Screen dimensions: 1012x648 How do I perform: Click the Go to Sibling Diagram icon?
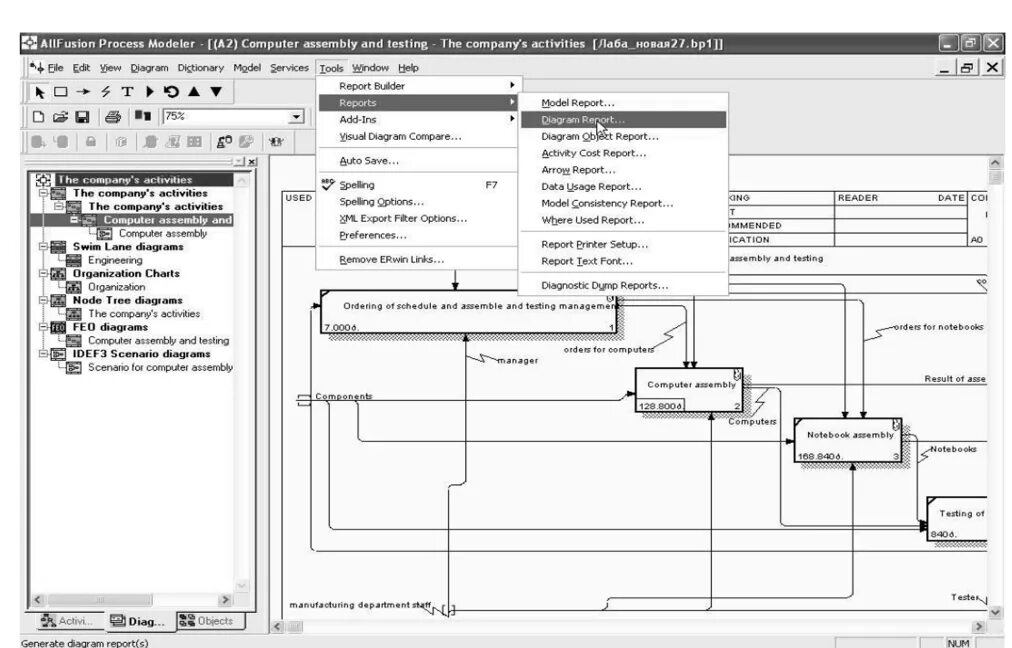171,92
